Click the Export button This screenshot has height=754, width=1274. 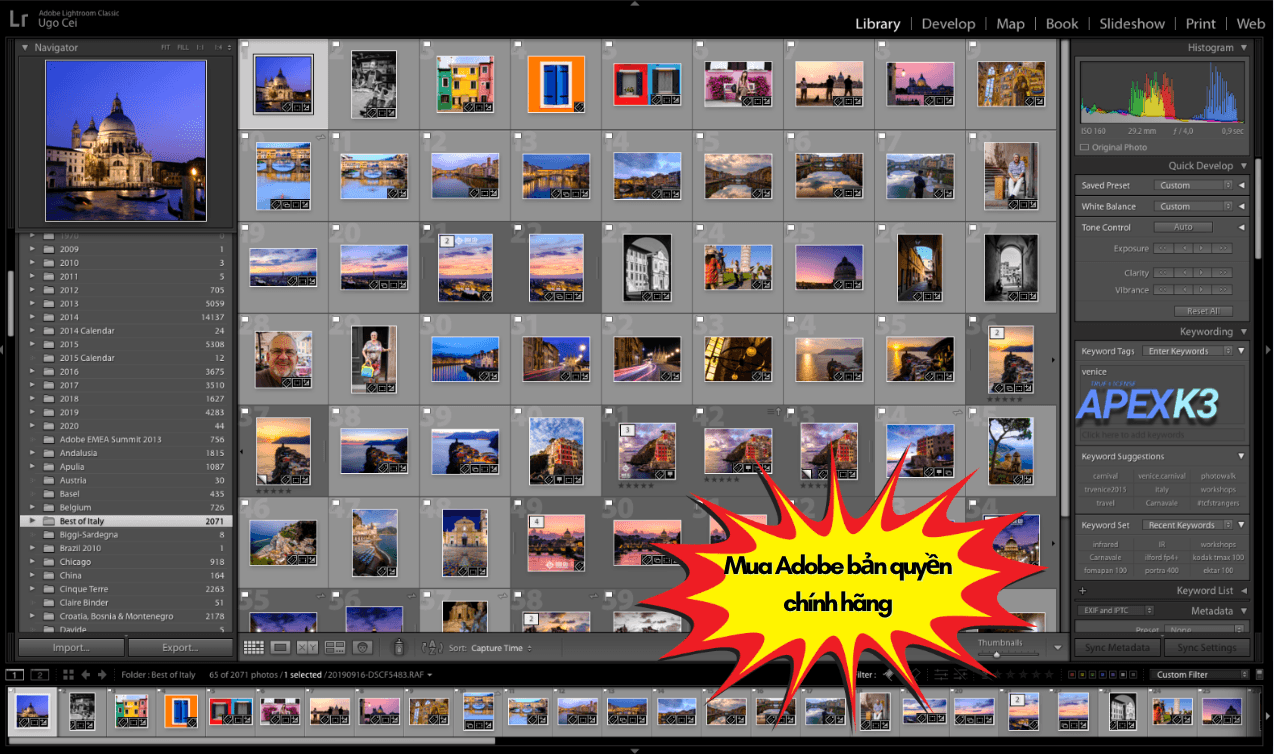point(180,648)
